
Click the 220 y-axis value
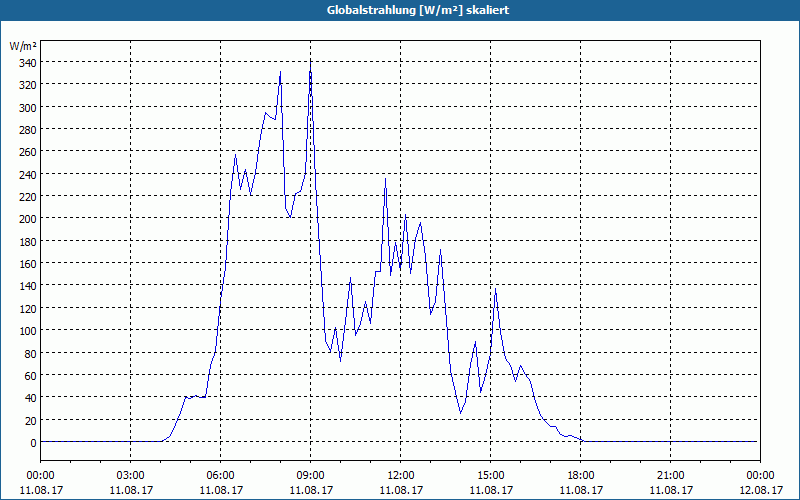[28, 197]
